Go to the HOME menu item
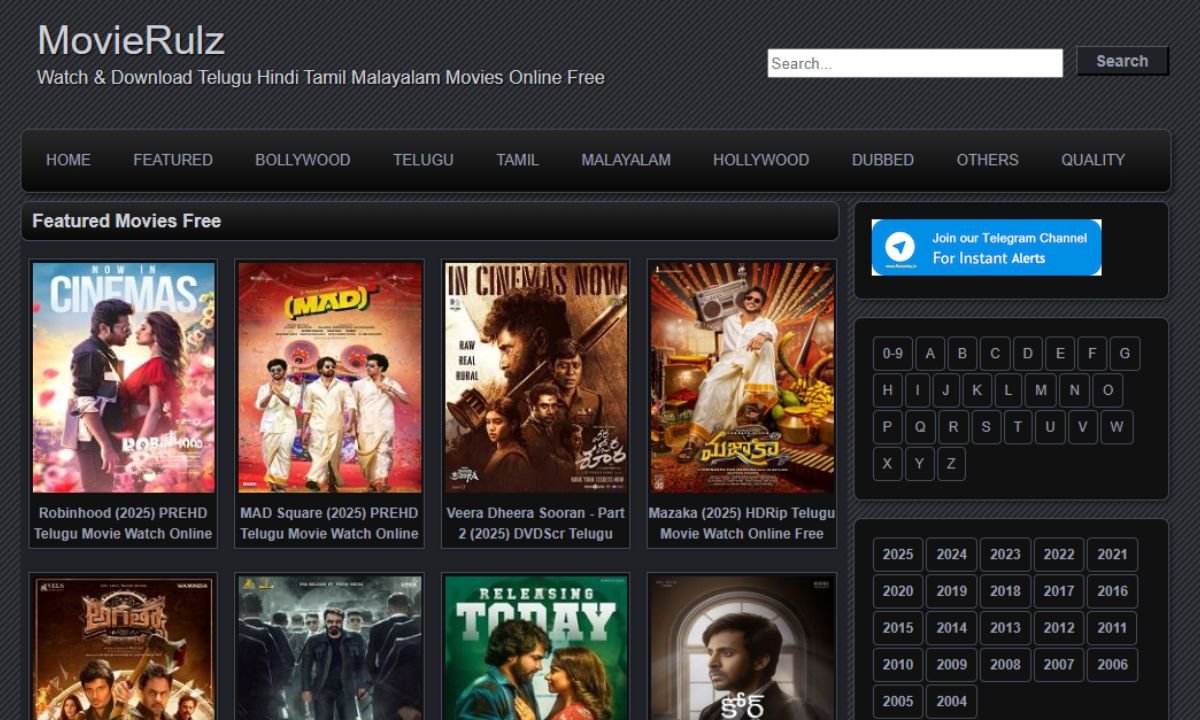1200x720 pixels. coord(68,160)
